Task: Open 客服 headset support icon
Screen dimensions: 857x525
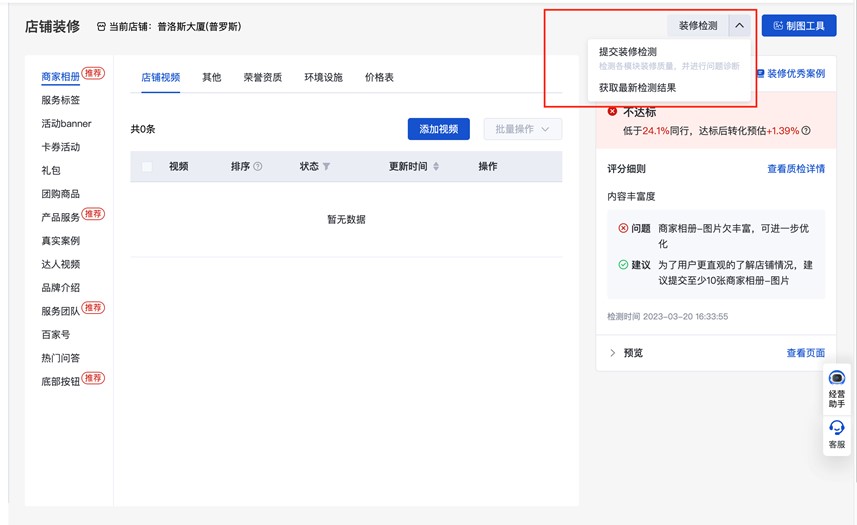Action: [837, 427]
